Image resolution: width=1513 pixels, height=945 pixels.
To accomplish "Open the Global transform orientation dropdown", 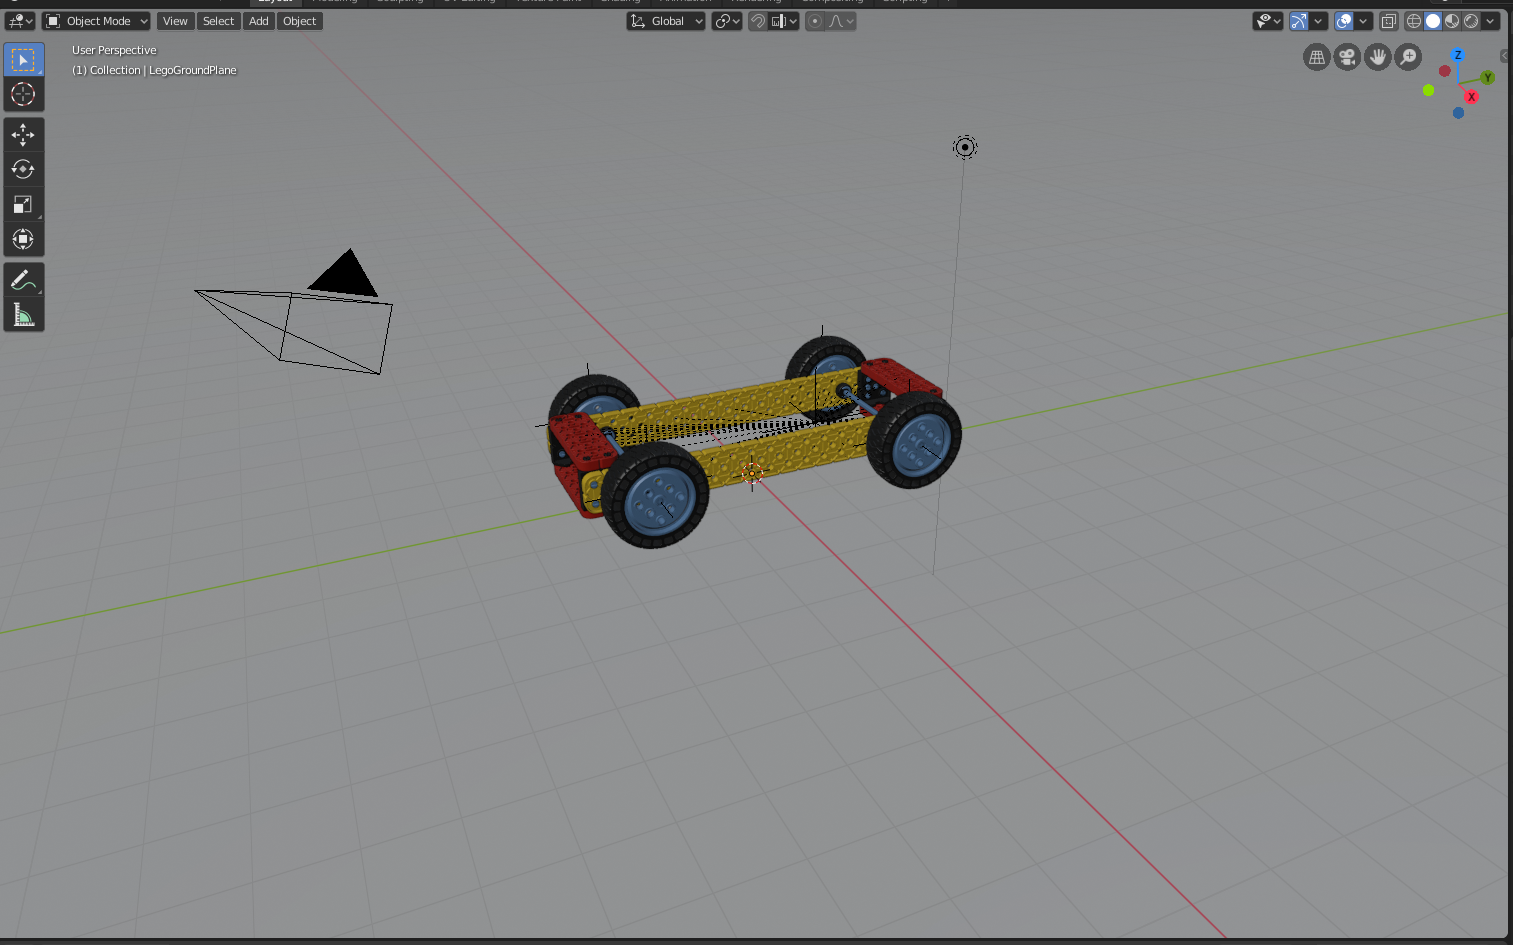I will 666,21.
